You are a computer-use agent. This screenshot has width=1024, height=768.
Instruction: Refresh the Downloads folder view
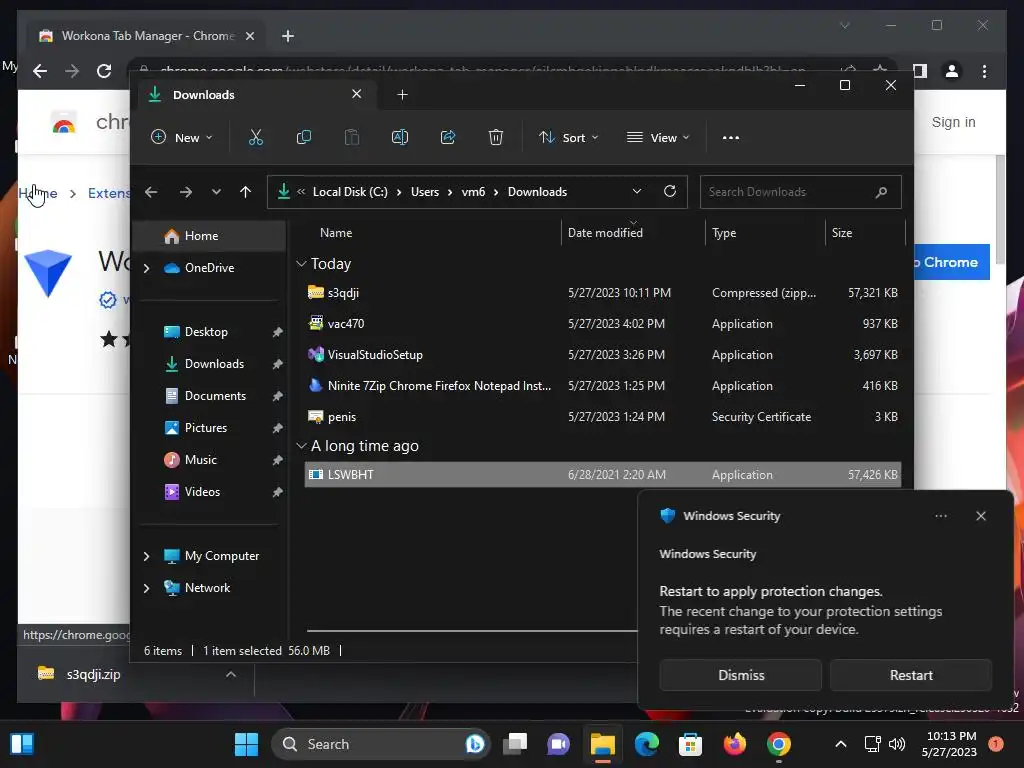(x=669, y=191)
